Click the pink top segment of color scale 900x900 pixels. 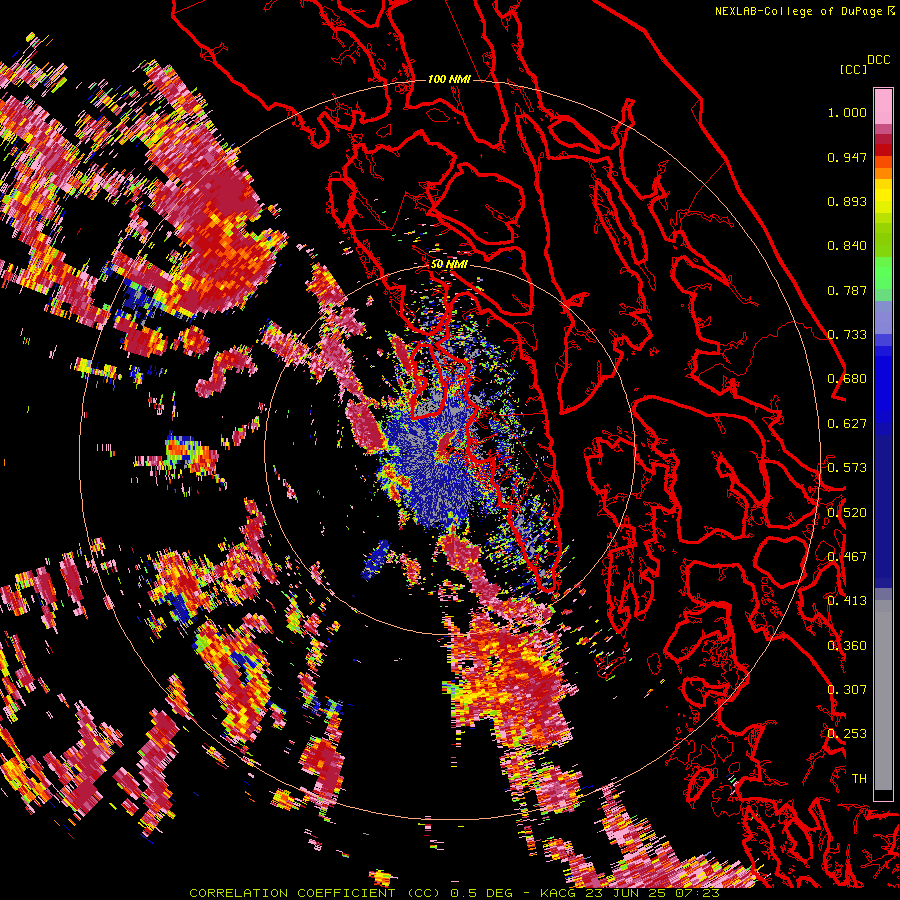pyautogui.click(x=883, y=106)
